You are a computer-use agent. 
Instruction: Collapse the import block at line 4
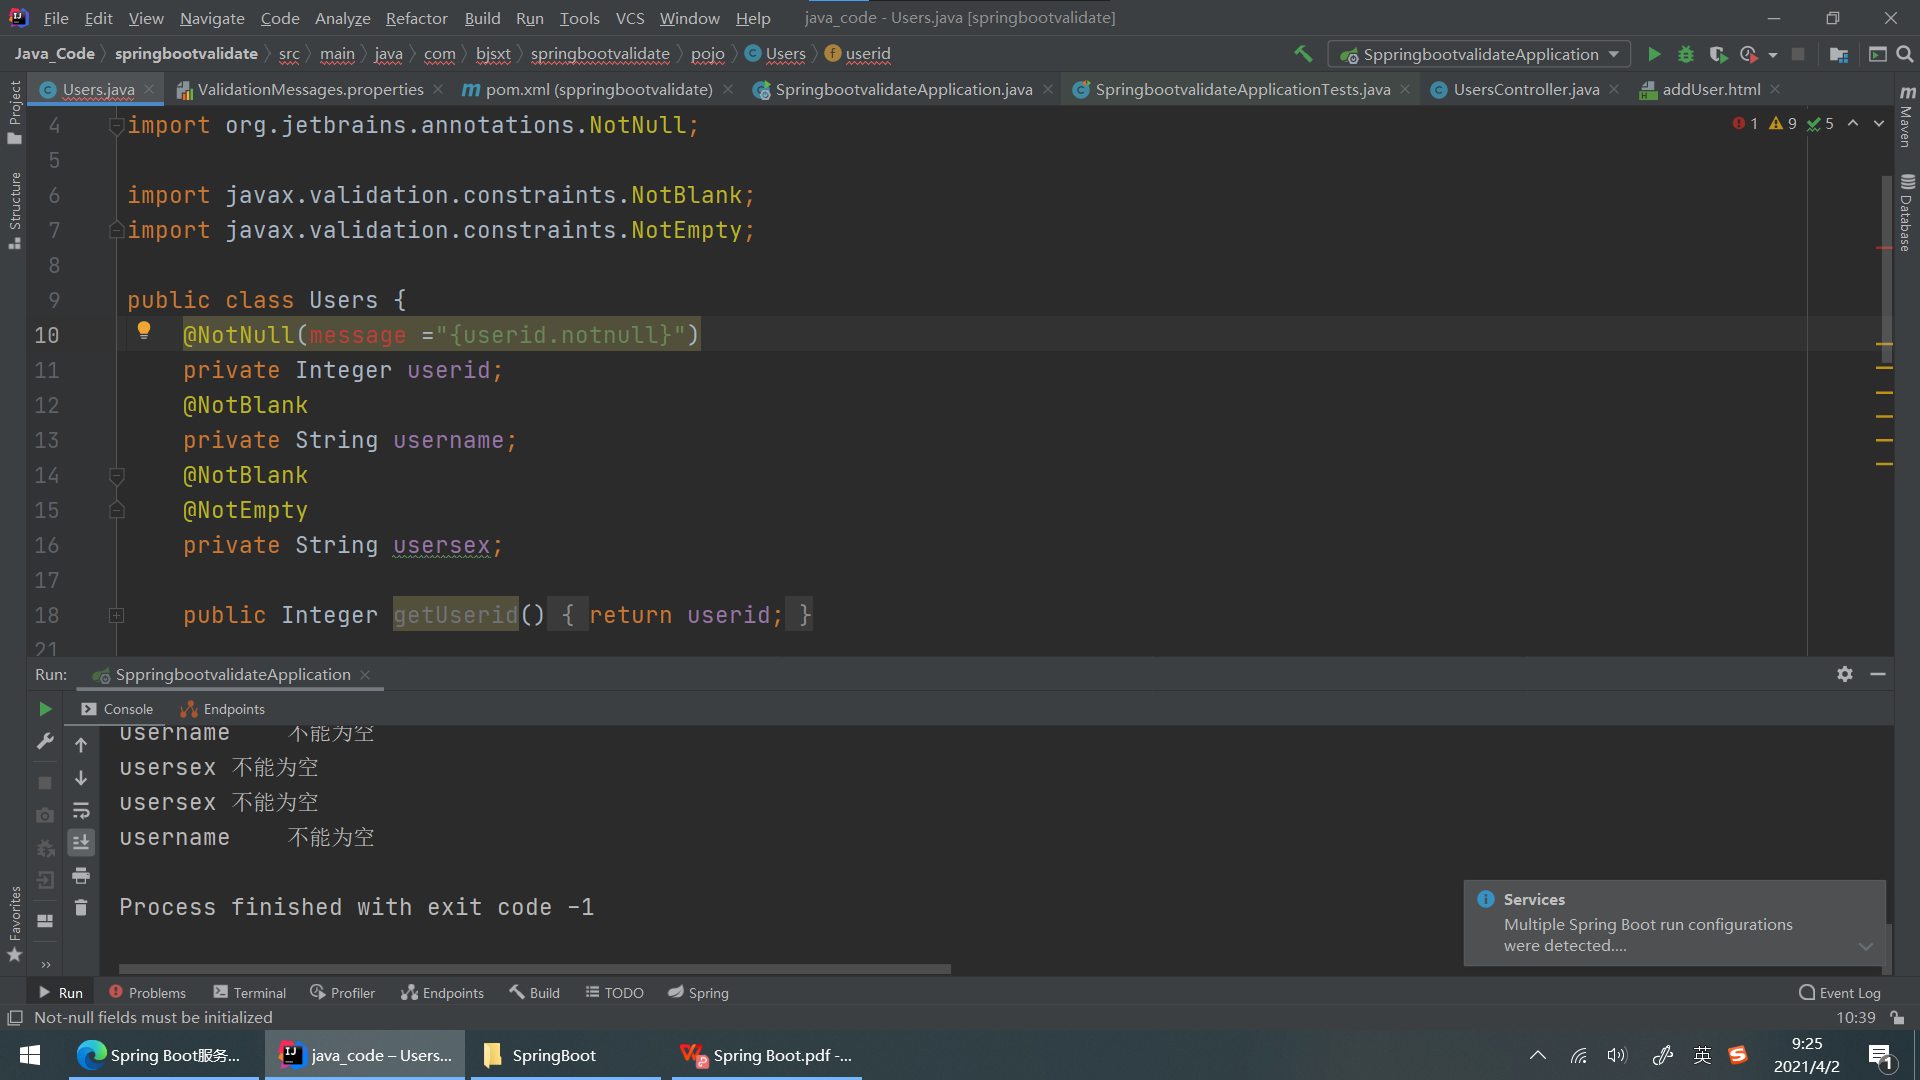(x=116, y=125)
